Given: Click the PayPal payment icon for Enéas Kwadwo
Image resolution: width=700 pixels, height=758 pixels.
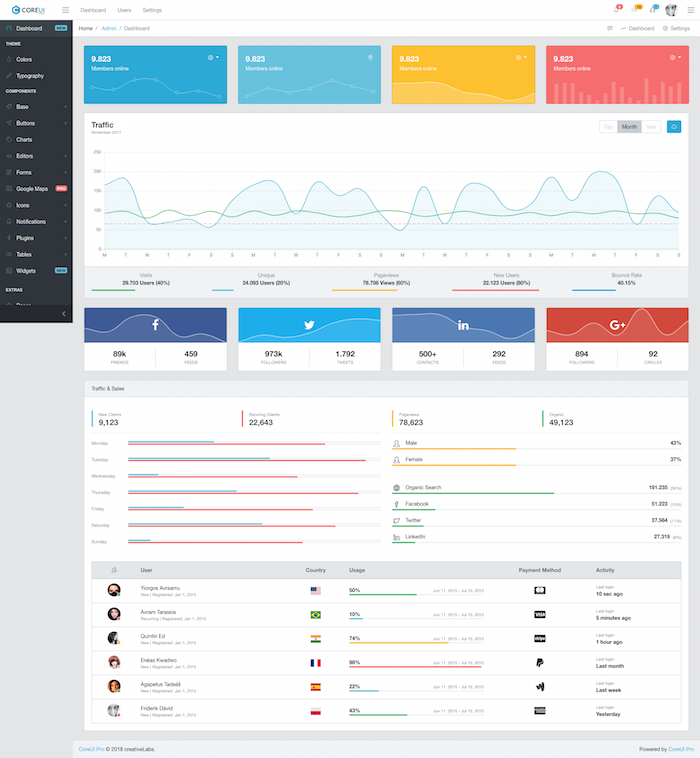Looking at the screenshot, I should coord(540,663).
